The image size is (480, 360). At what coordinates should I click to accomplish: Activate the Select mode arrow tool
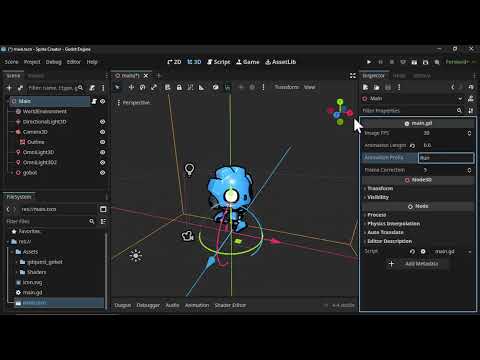coord(117,87)
